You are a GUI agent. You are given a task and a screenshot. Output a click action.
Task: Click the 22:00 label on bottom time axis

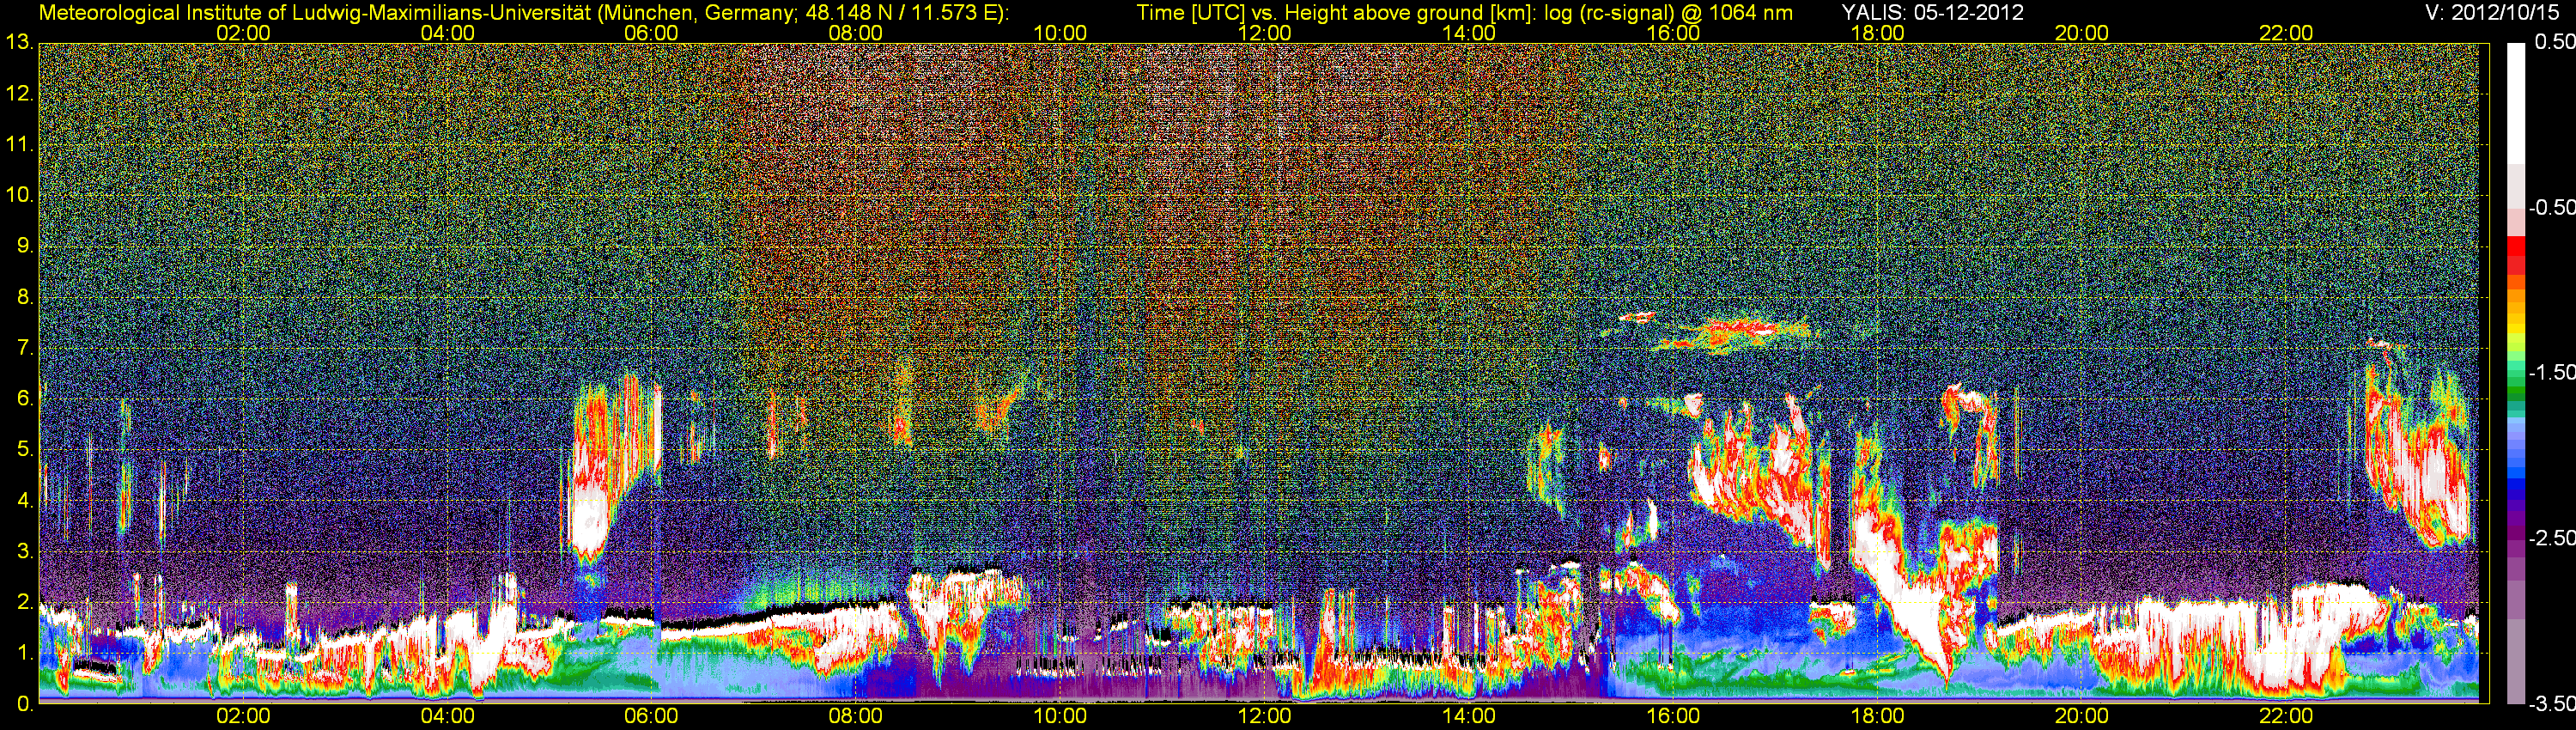[2286, 716]
